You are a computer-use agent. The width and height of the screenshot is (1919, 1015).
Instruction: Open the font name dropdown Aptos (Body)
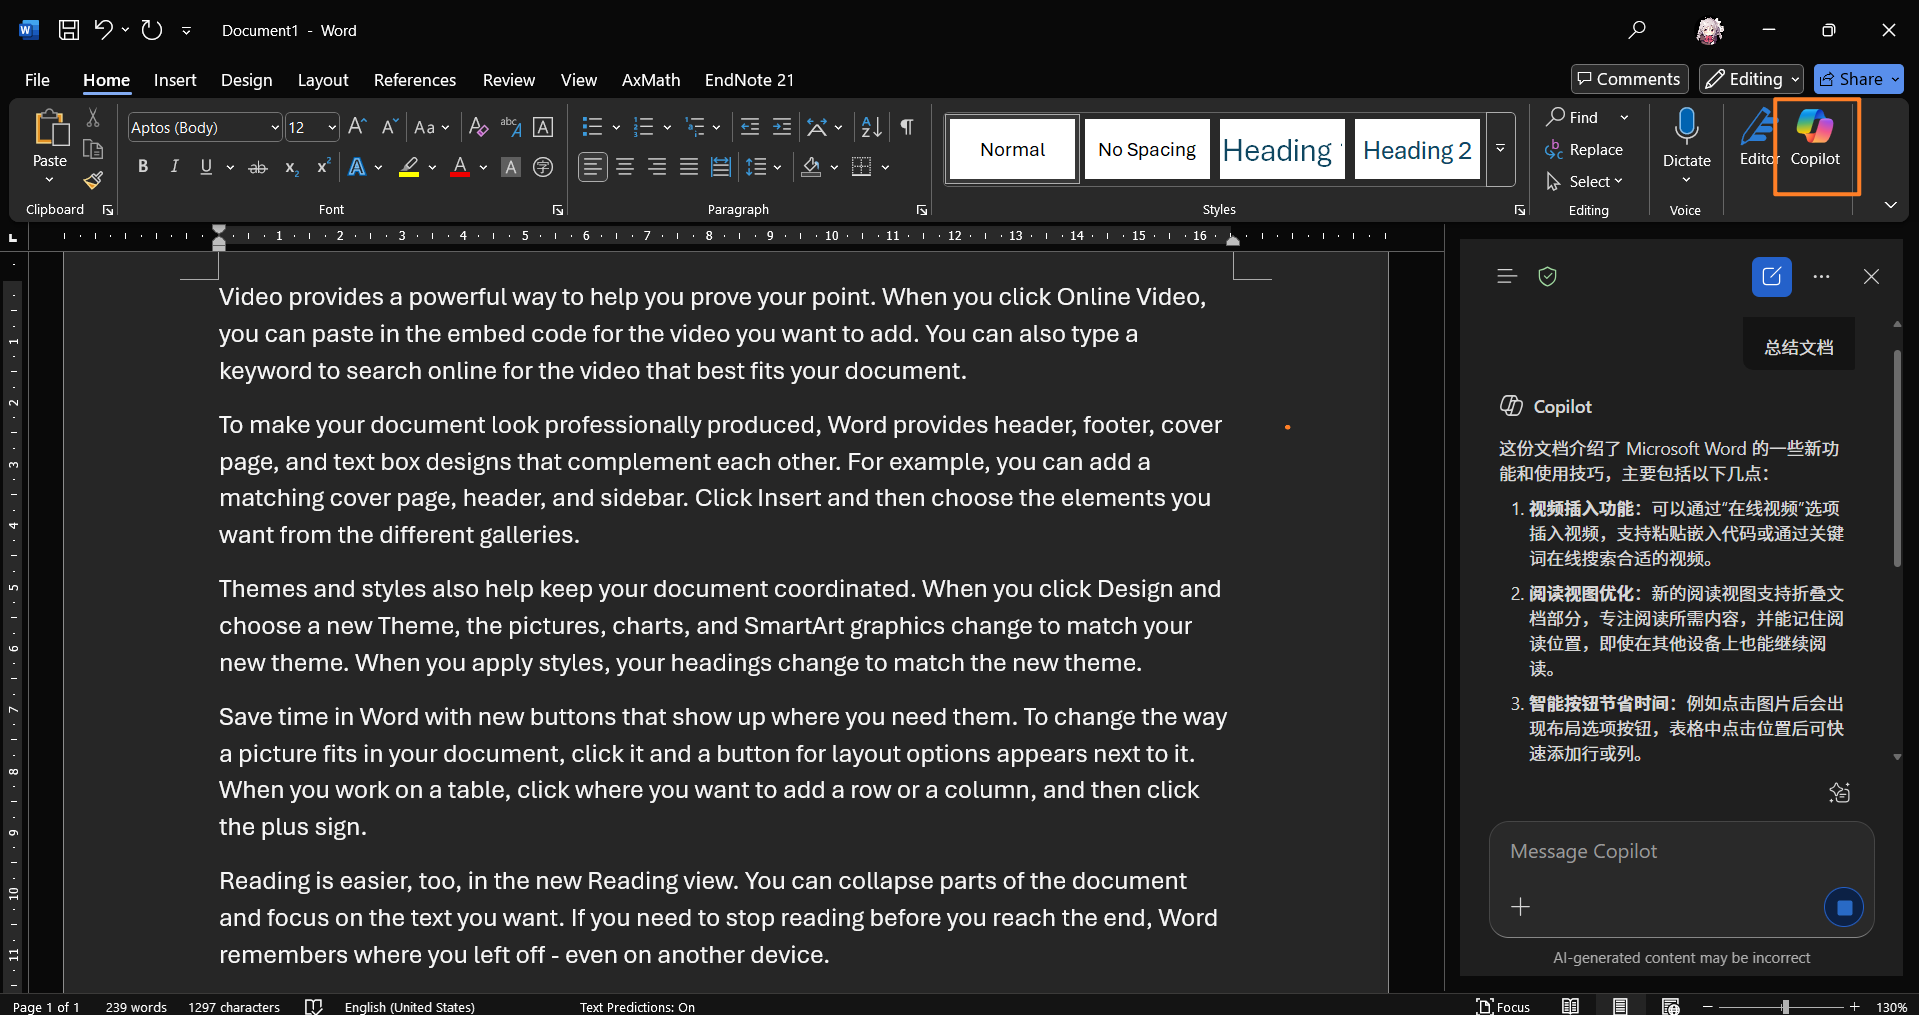275,127
